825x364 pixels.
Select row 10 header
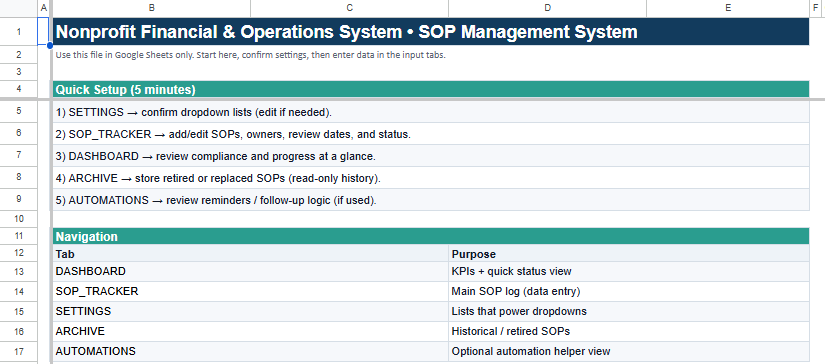click(19, 219)
